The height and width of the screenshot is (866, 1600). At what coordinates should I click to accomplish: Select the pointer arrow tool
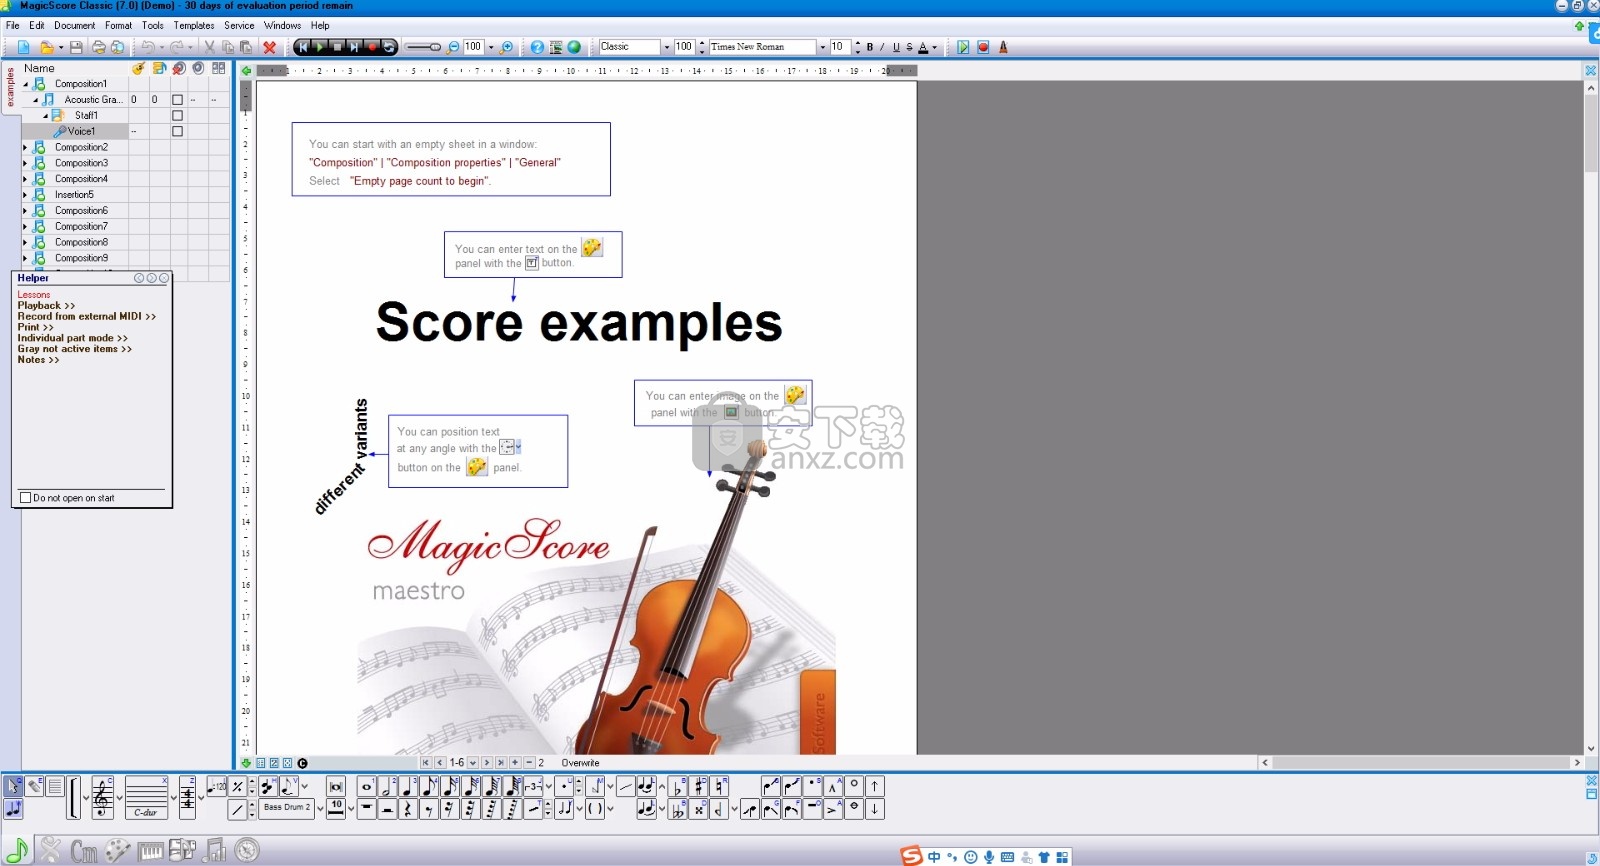[13, 786]
